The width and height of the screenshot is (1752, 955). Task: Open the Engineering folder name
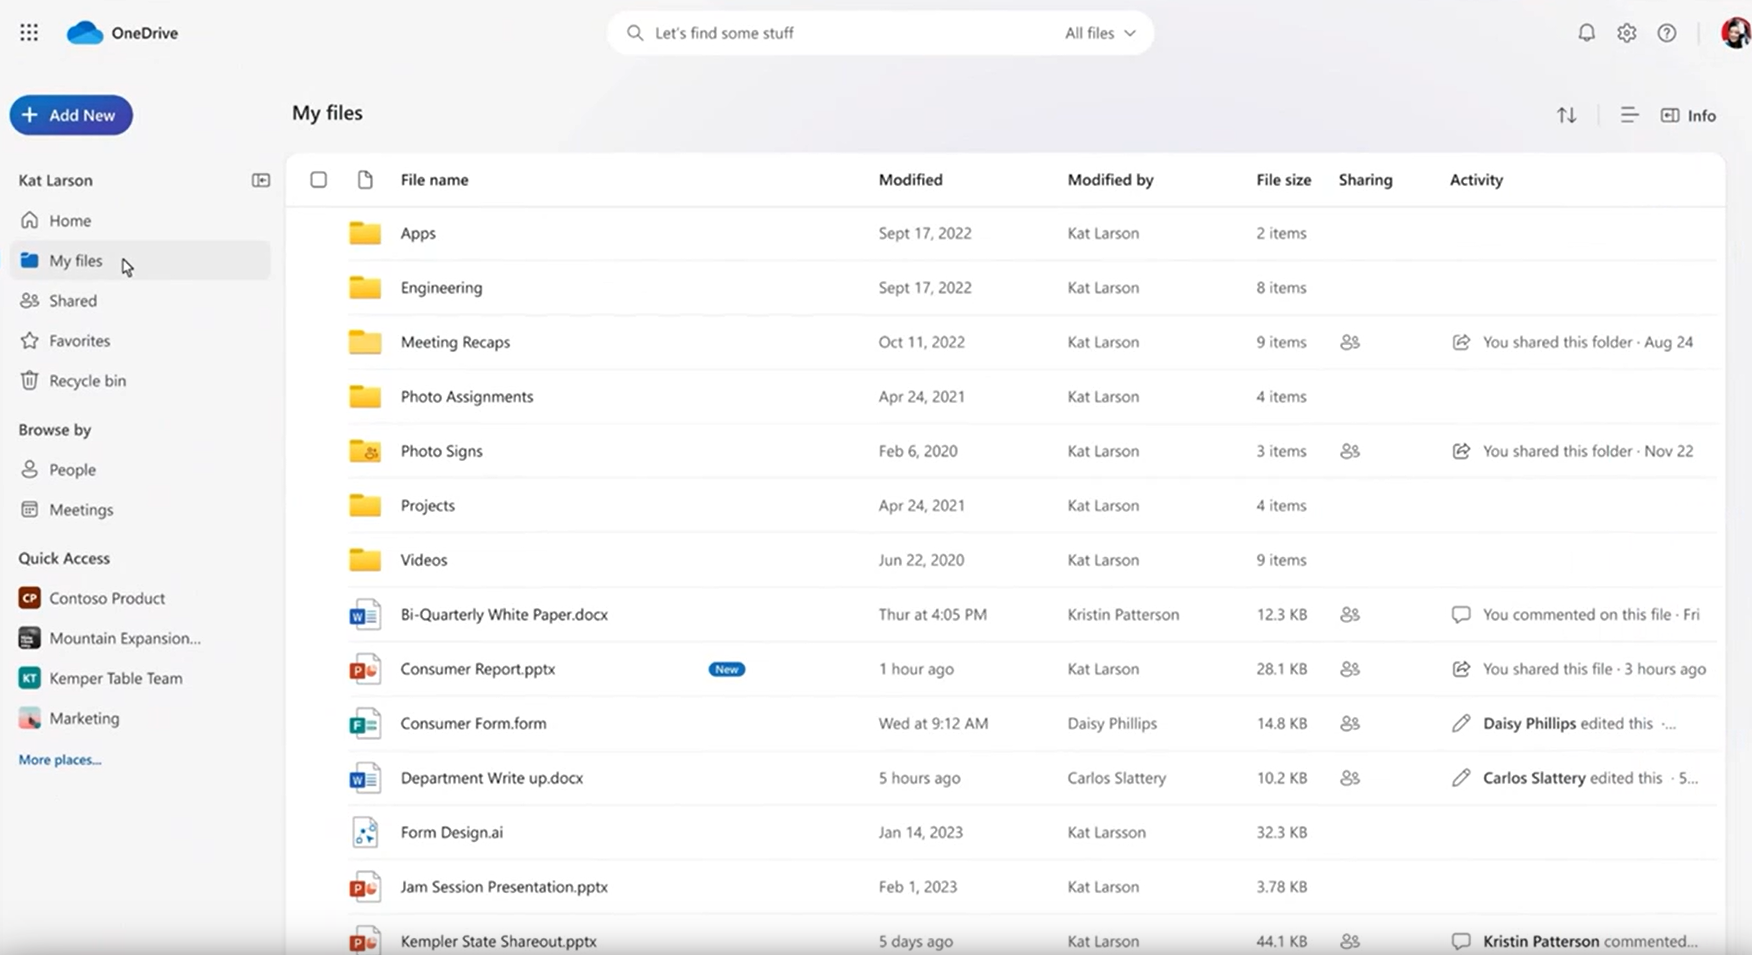point(441,288)
